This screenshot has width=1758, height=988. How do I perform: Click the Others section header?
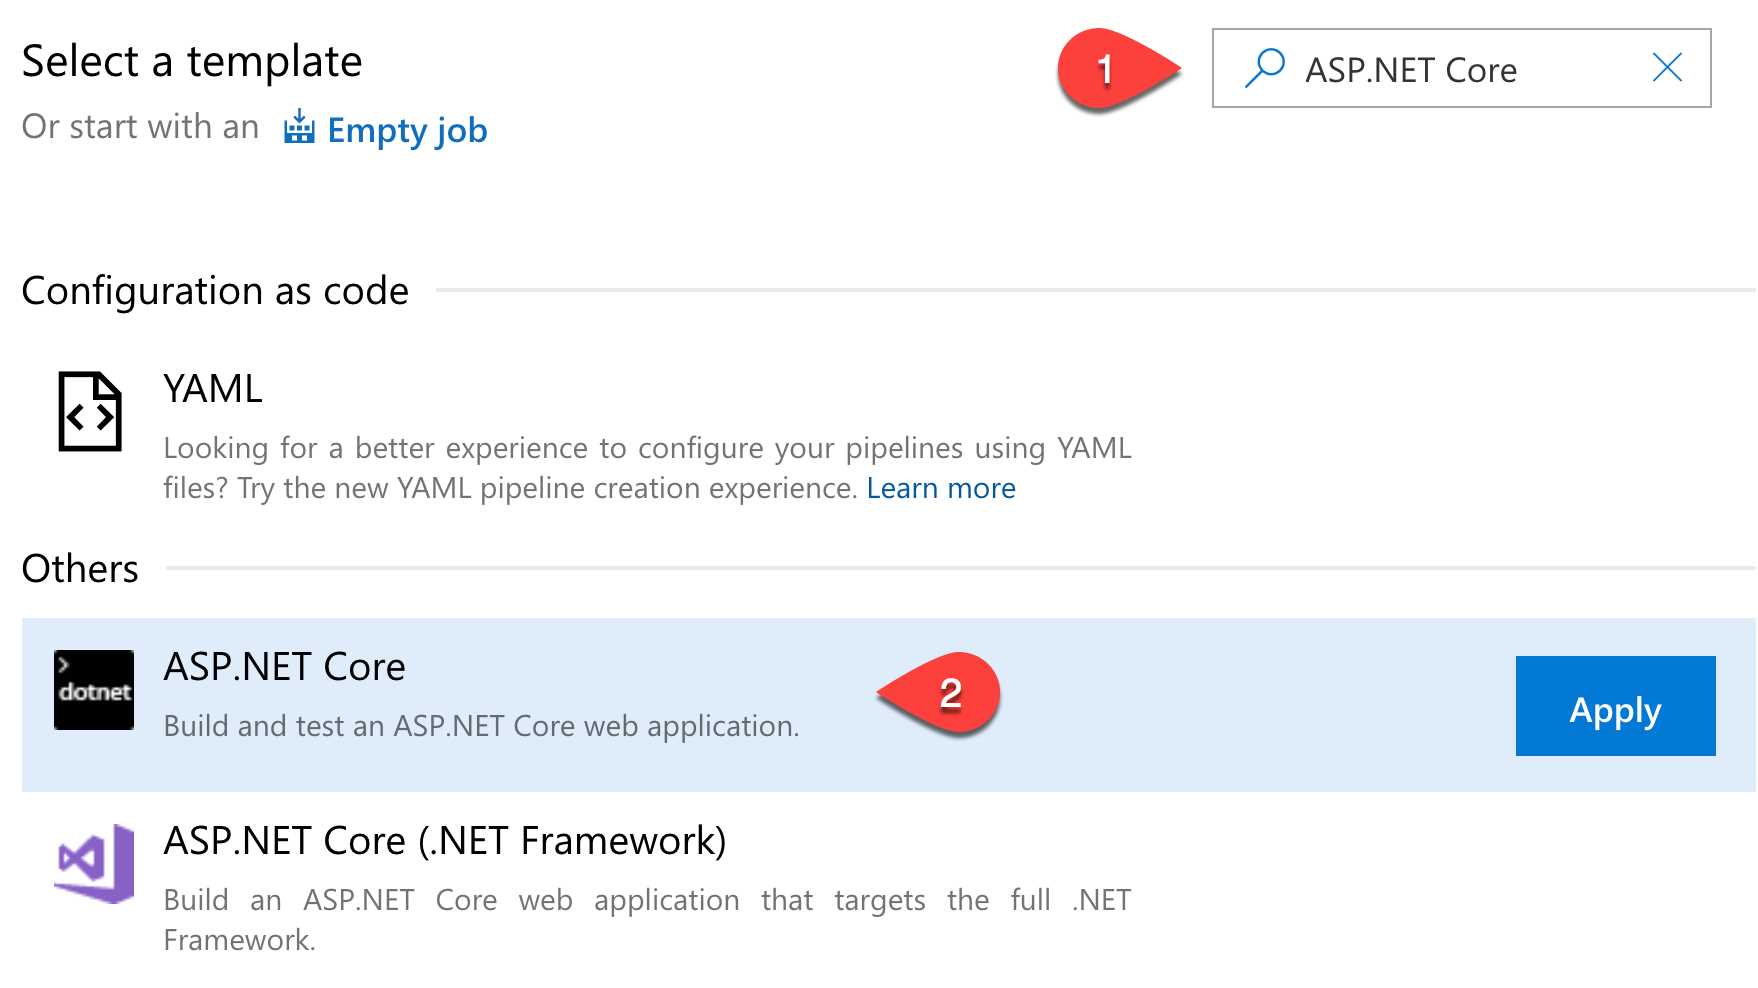(79, 568)
